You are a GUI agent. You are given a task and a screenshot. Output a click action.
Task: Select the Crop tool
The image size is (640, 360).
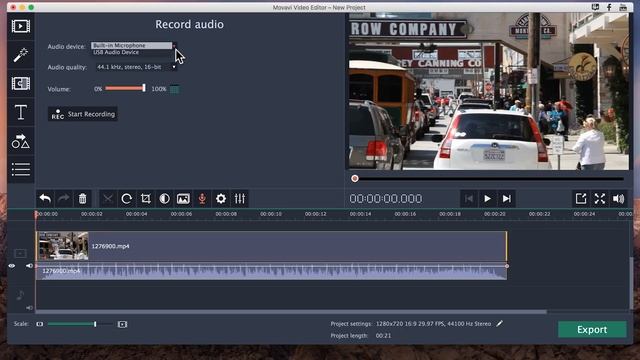pos(146,199)
